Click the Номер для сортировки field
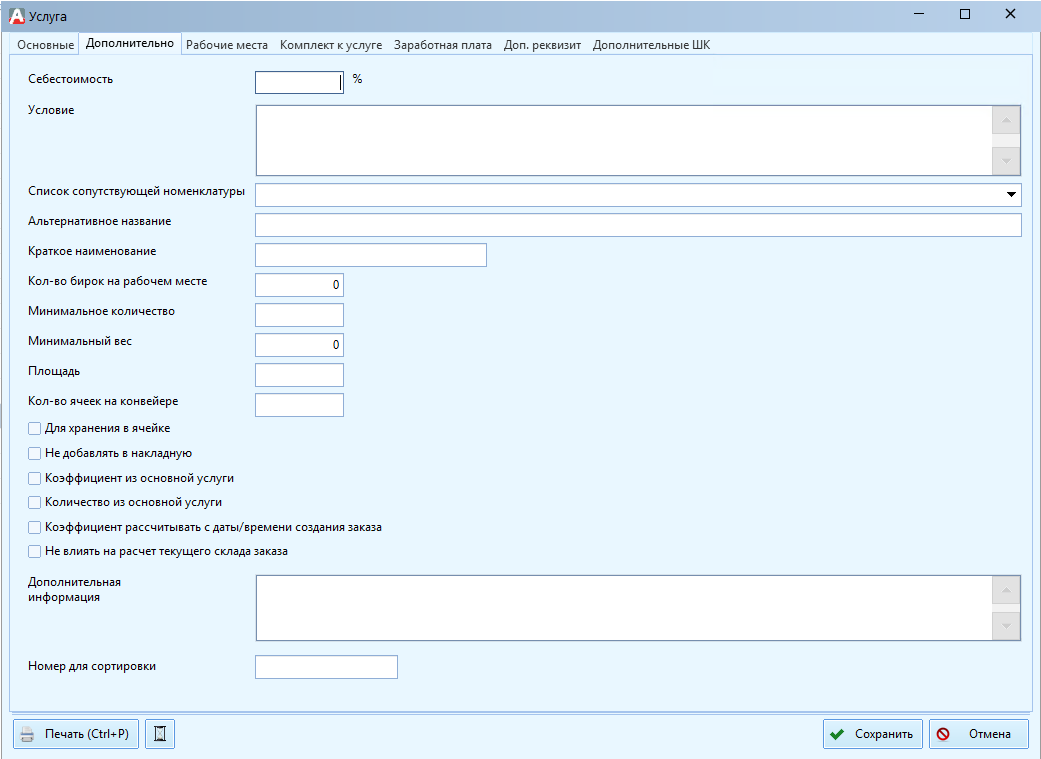1041x759 pixels. point(327,667)
